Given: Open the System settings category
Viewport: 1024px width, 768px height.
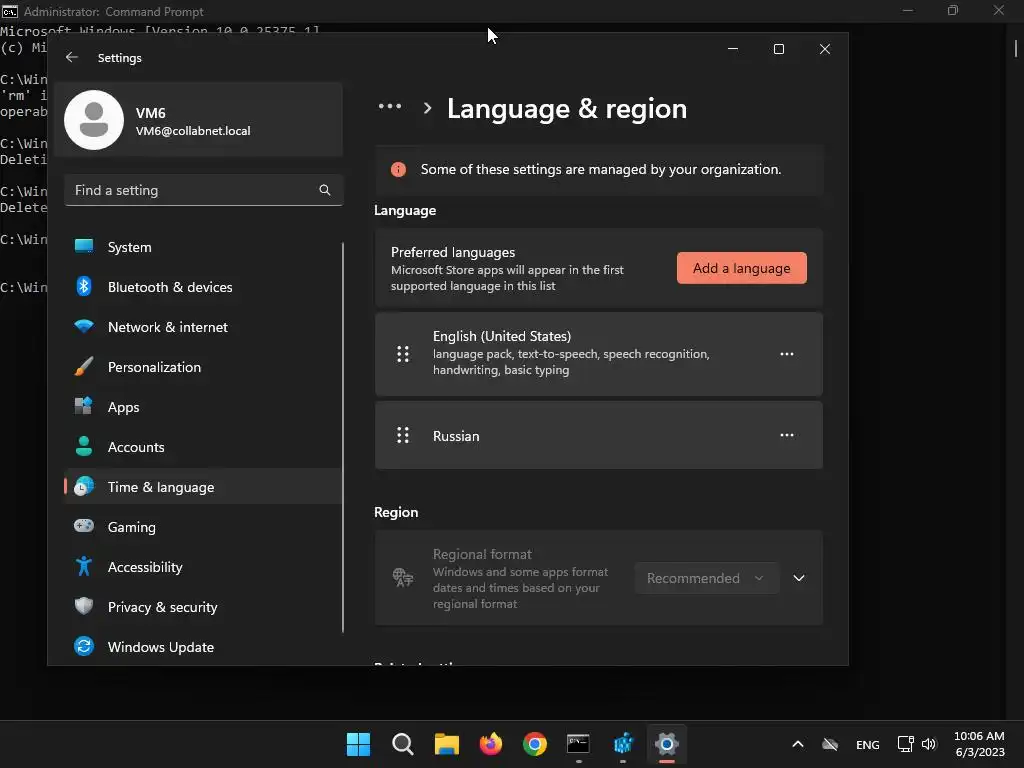Looking at the screenshot, I should tap(203, 248).
